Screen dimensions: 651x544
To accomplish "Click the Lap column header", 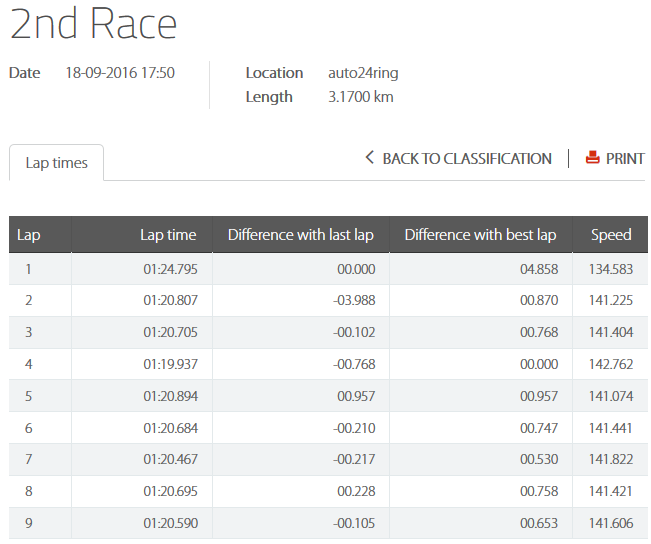I will (29, 235).
